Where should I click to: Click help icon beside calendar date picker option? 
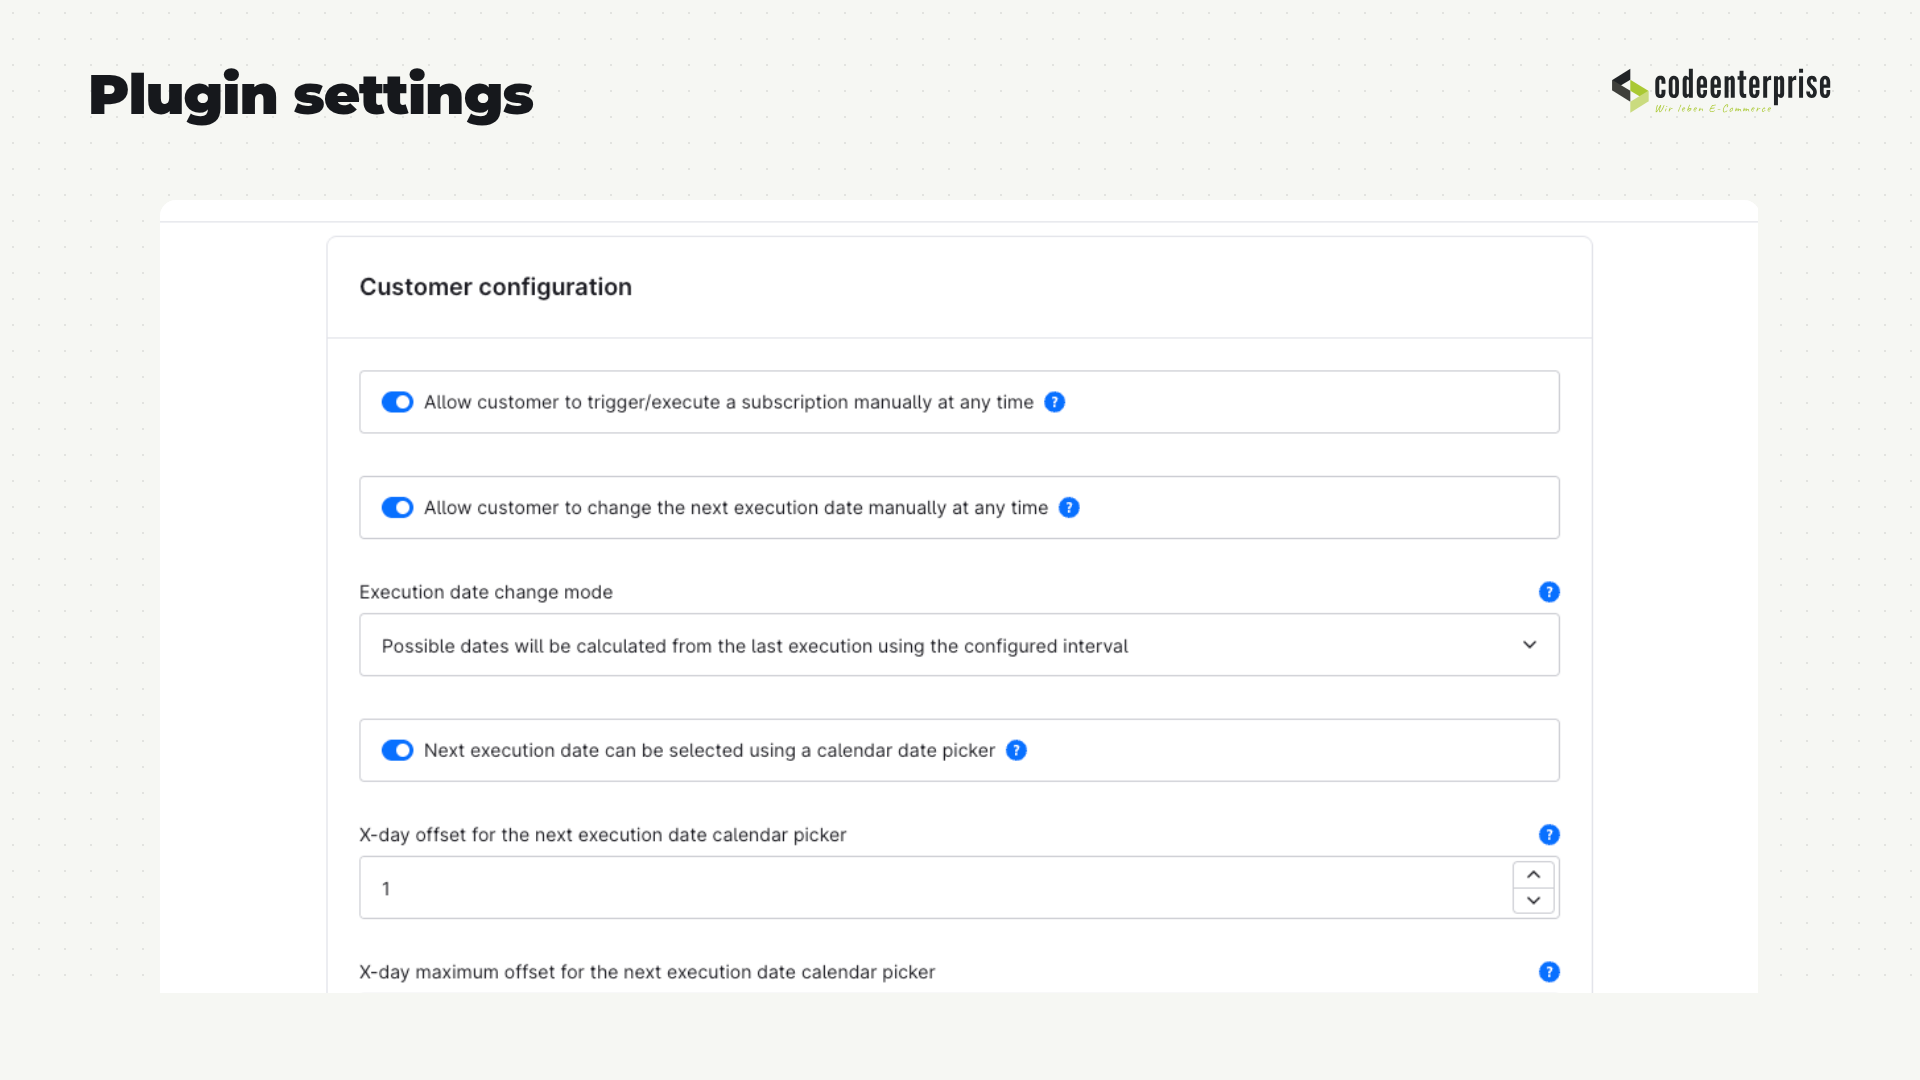1016,750
